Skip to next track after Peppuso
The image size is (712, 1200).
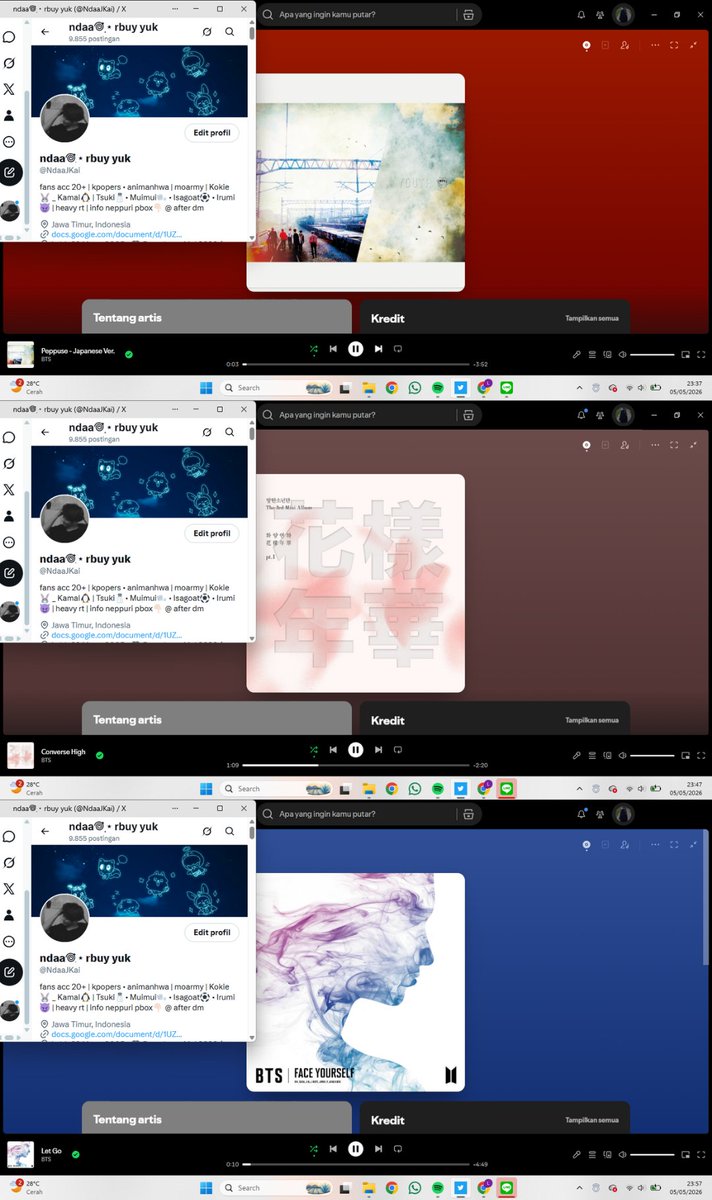coord(378,349)
